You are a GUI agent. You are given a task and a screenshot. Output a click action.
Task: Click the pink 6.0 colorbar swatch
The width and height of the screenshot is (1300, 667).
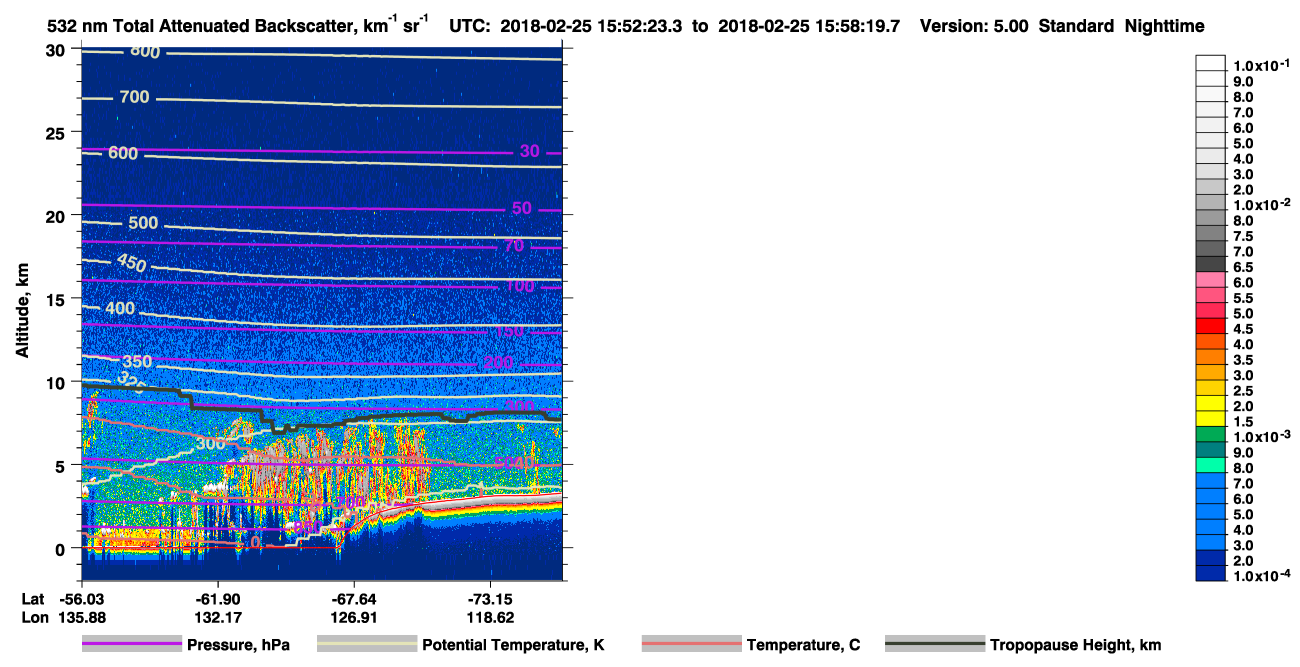tap(1211, 279)
